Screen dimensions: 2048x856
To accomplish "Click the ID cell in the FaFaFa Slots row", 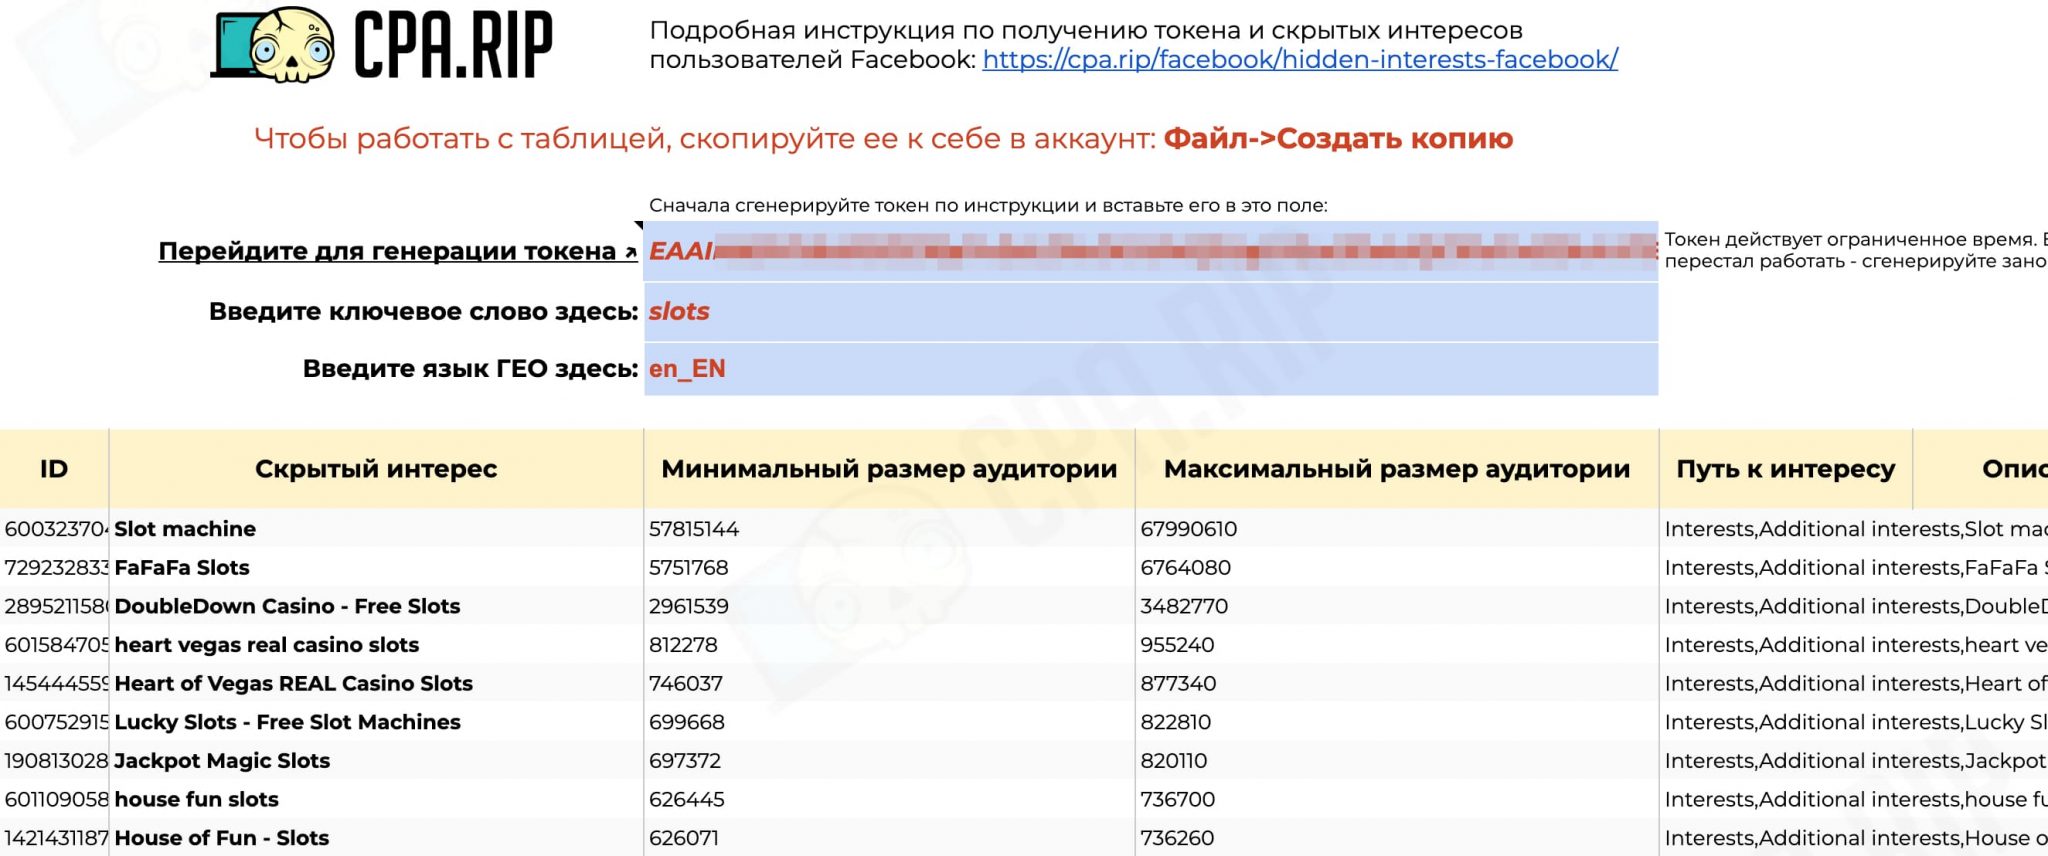I will [x=54, y=568].
